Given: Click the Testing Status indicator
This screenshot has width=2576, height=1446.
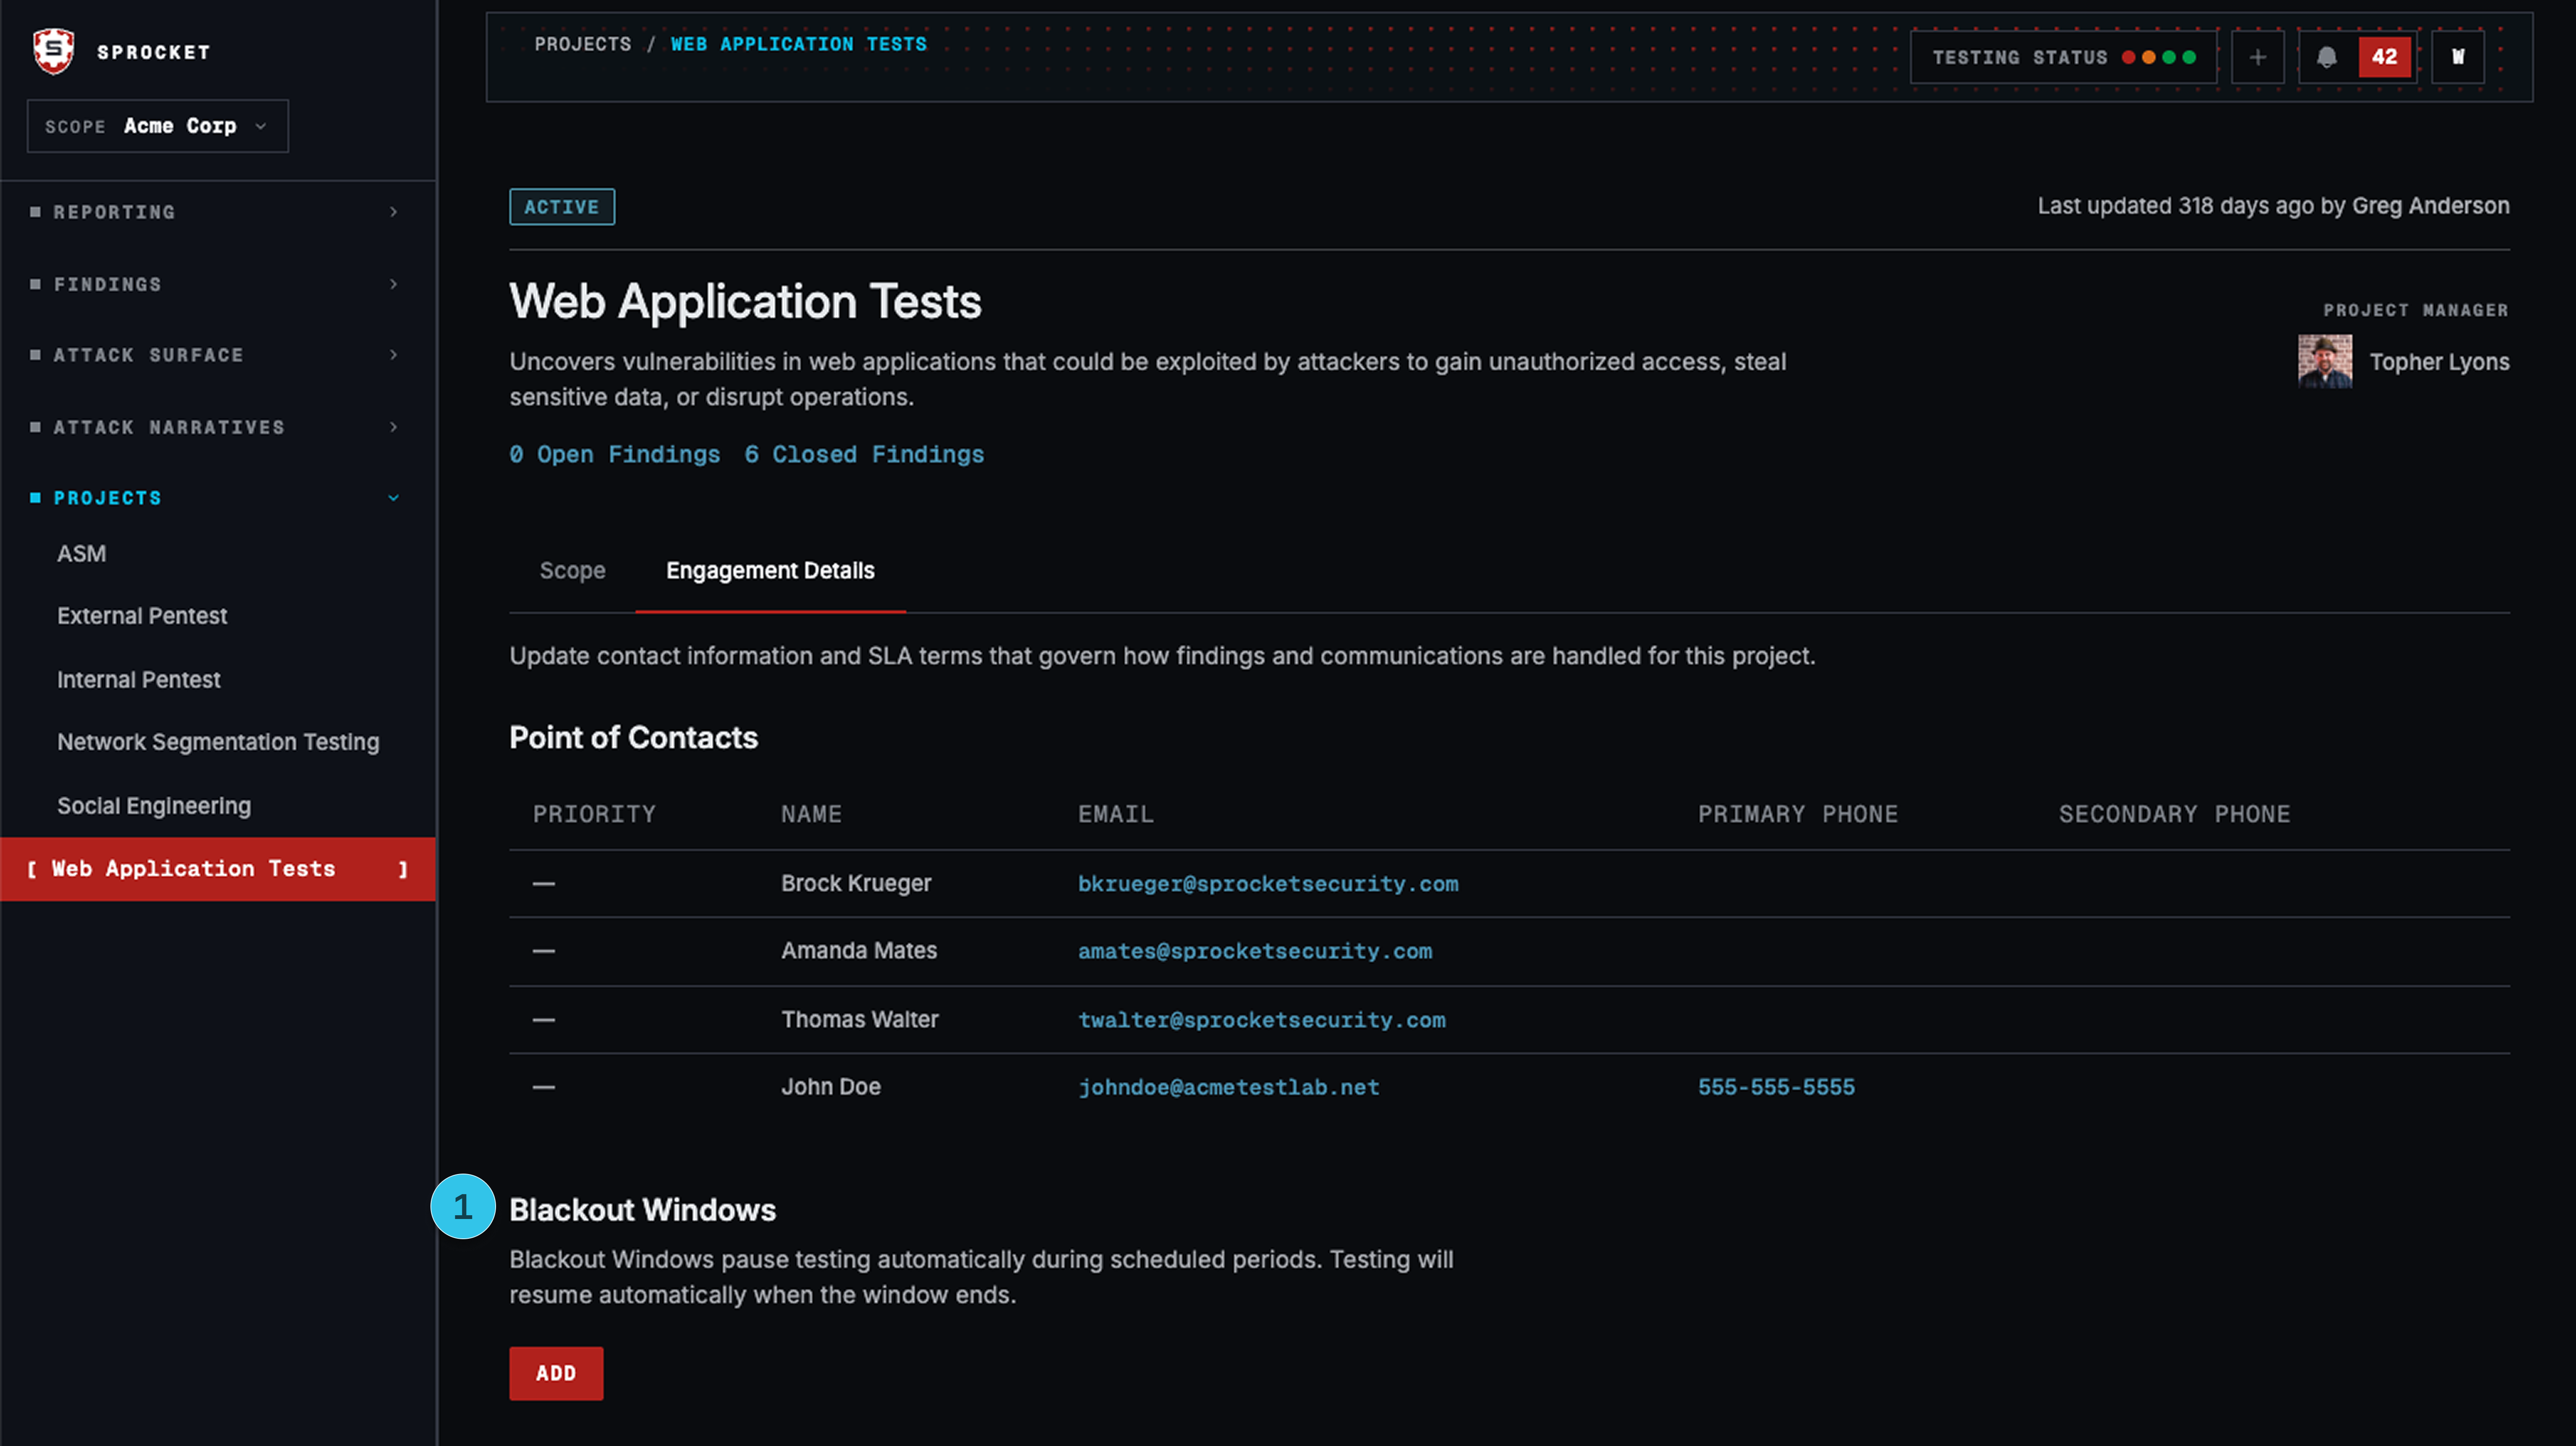Looking at the screenshot, I should [x=2063, y=57].
